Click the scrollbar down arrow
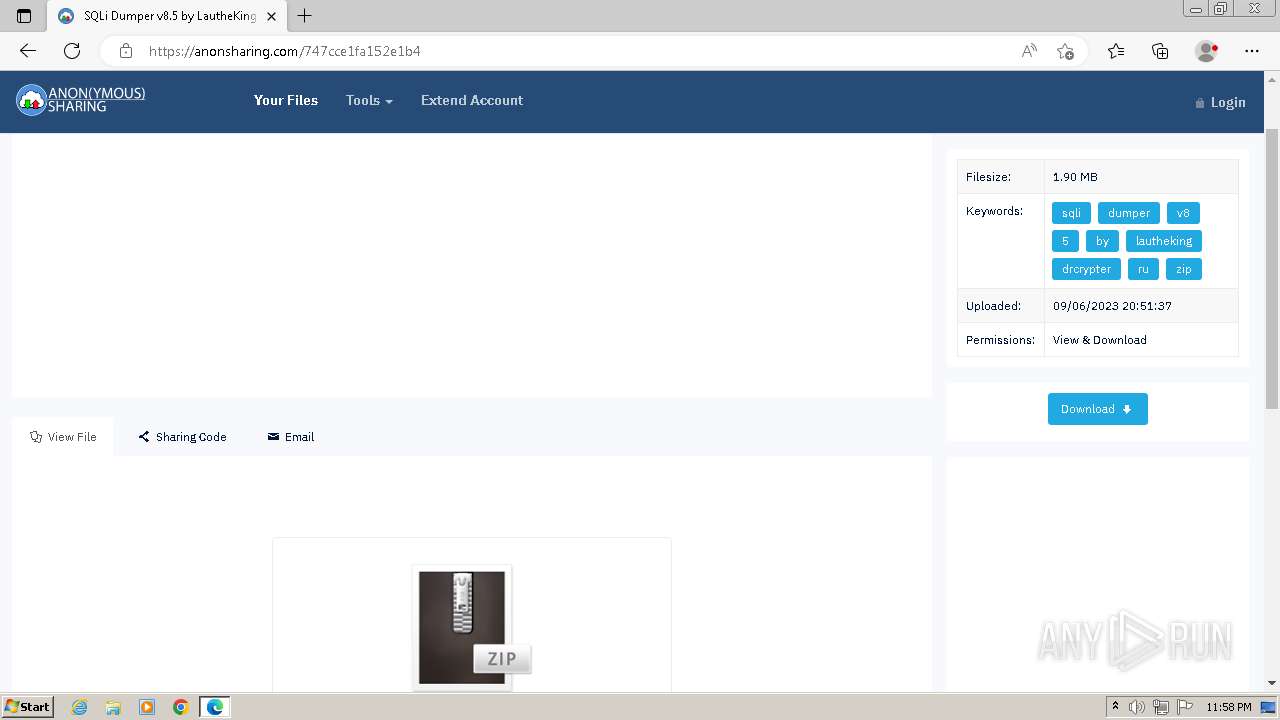This screenshot has height=720, width=1280. (1272, 683)
